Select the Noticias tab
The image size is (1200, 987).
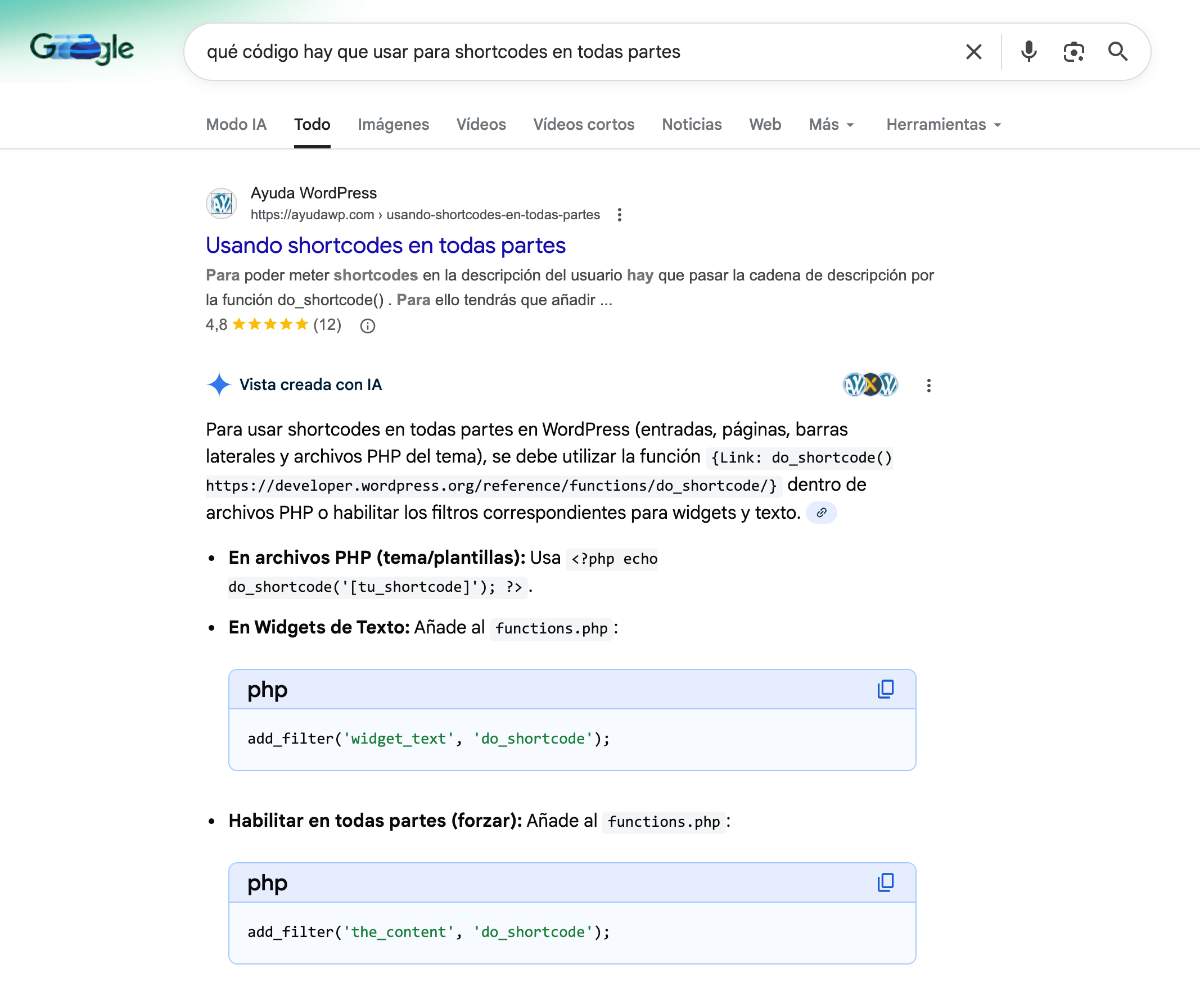691,124
